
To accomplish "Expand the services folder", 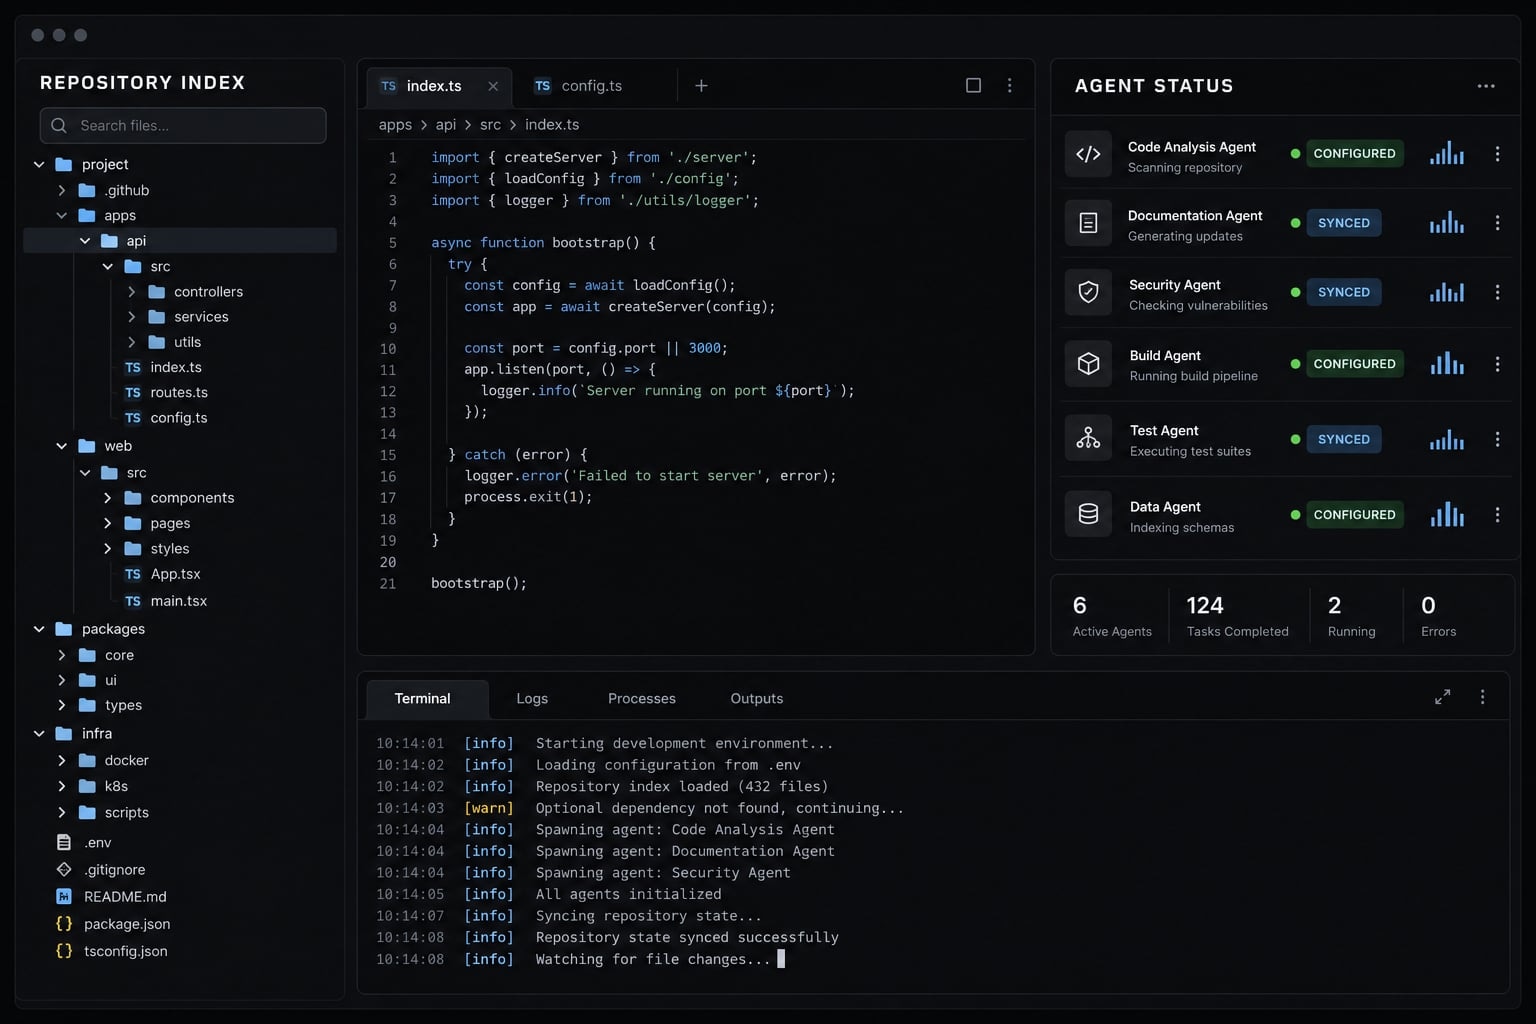I will tap(131, 316).
